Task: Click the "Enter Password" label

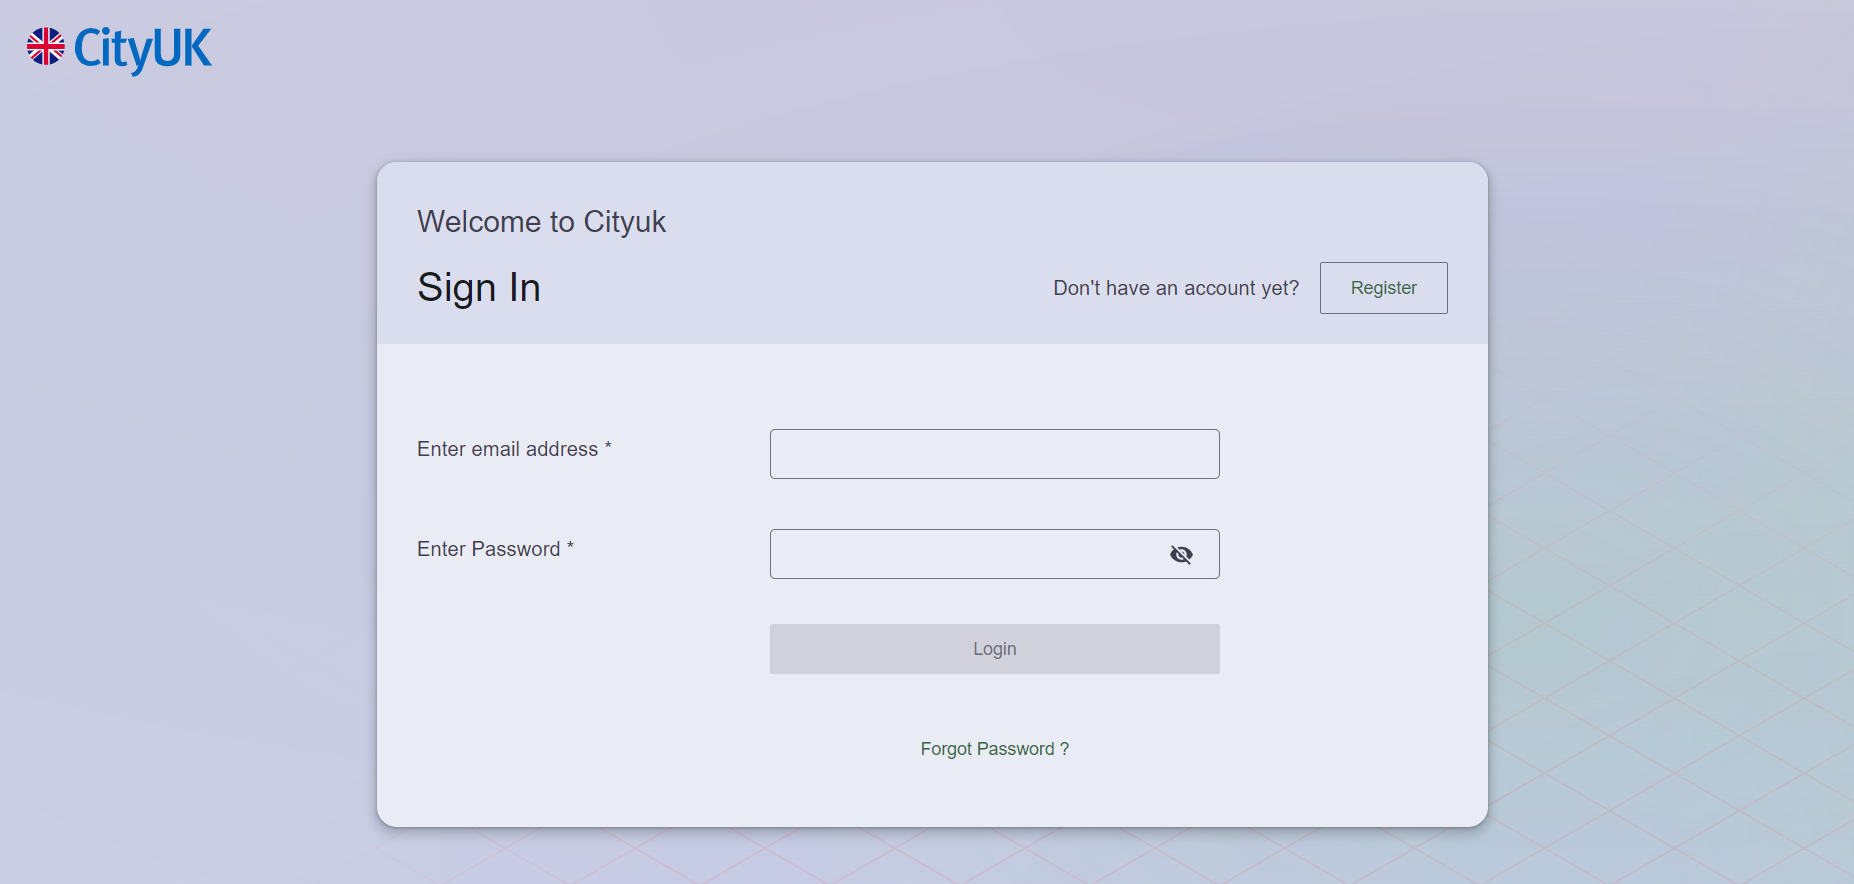Action: (488, 549)
